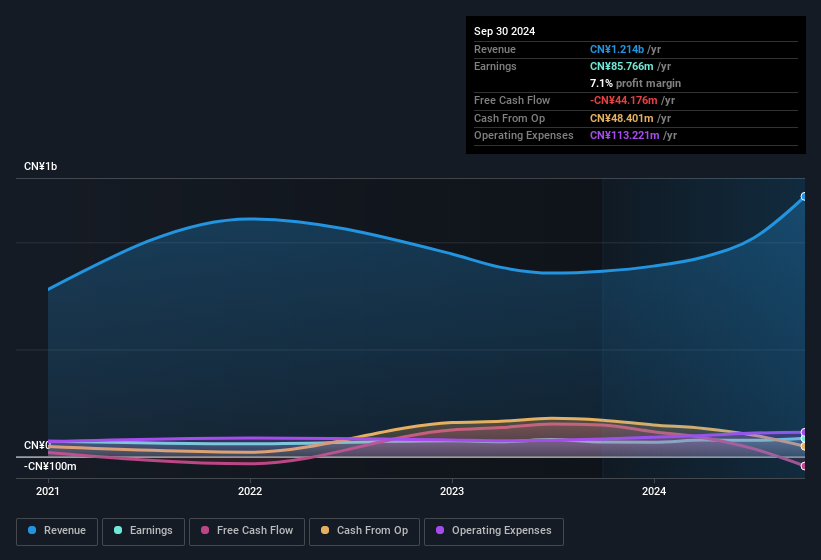821x560 pixels.
Task: Click the -CN¥44.176m free cash flow value
Action: [624, 100]
